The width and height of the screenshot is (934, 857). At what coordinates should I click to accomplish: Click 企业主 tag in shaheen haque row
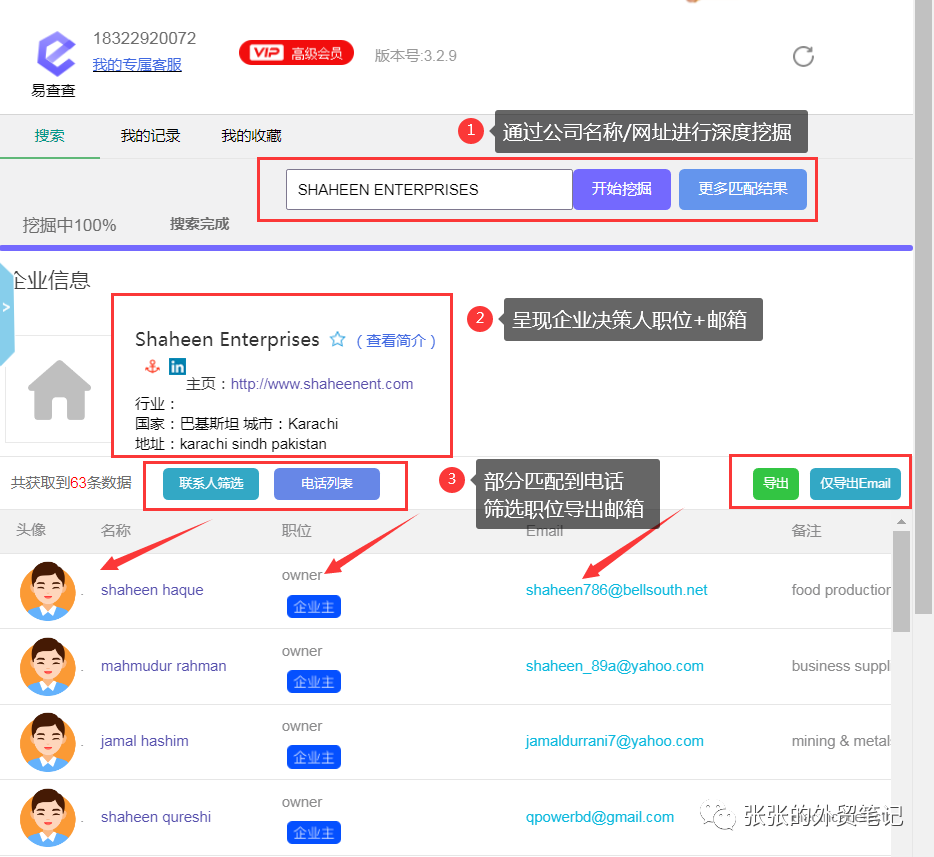click(314, 607)
